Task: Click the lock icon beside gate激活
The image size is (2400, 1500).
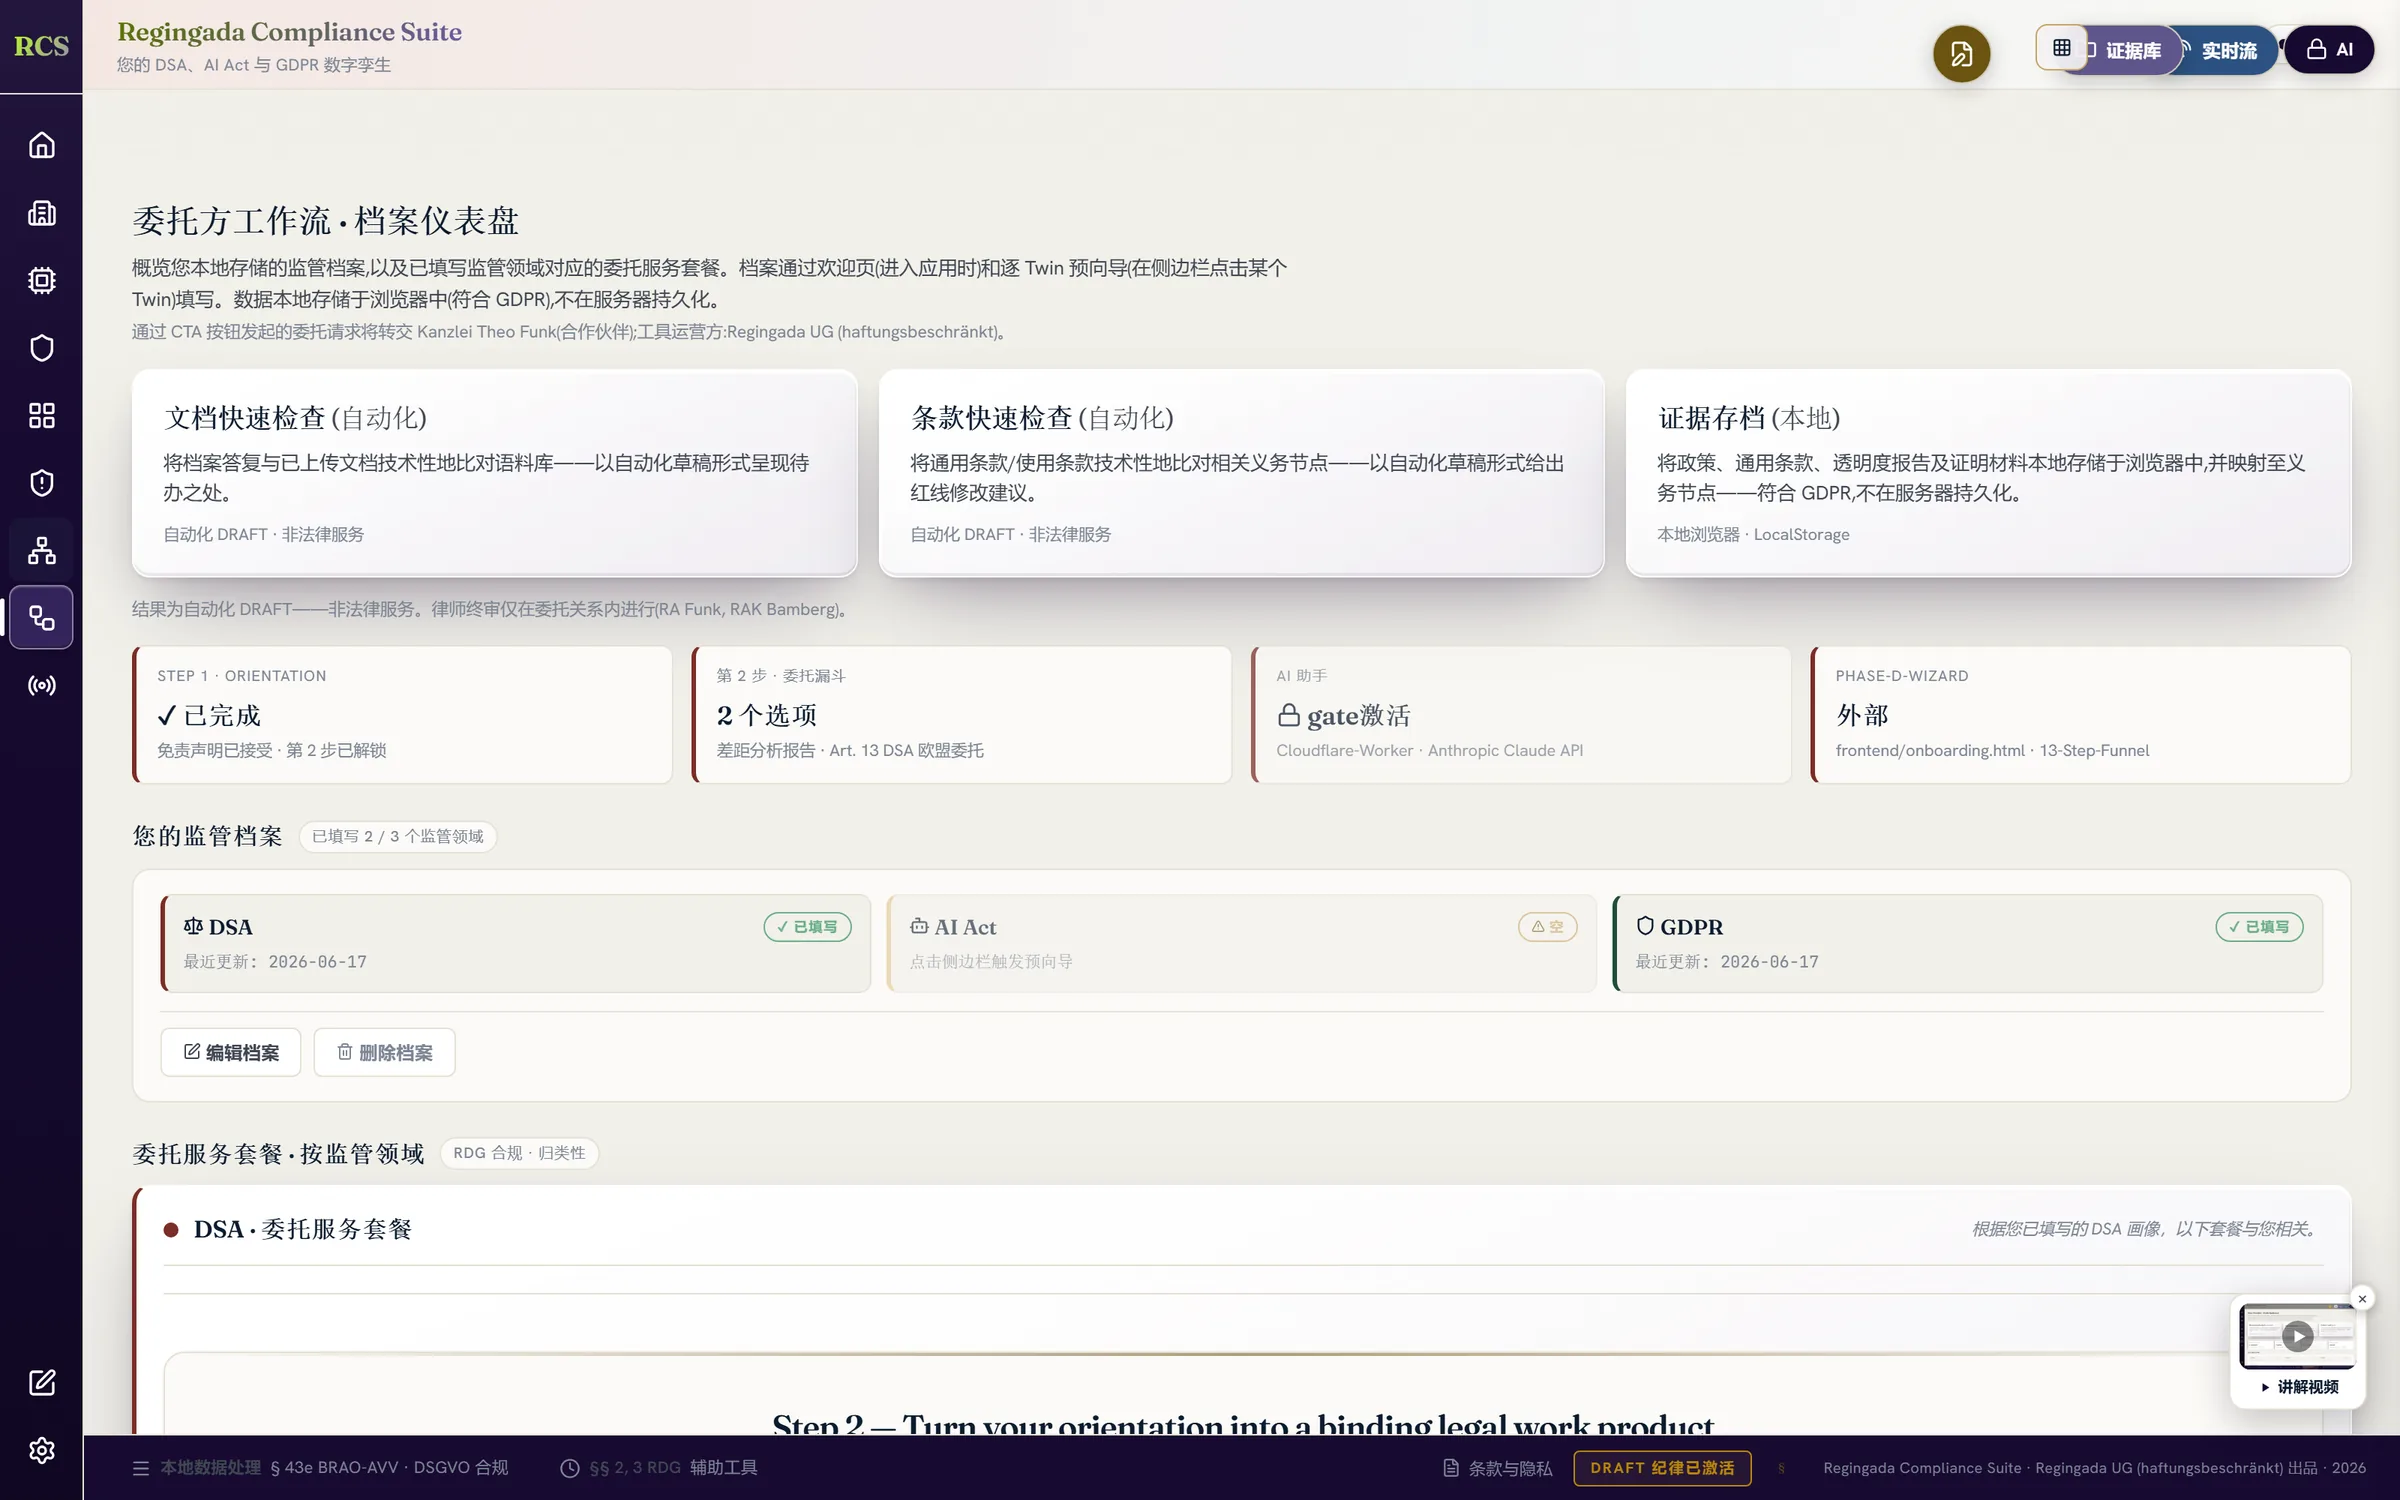Action: (1288, 715)
